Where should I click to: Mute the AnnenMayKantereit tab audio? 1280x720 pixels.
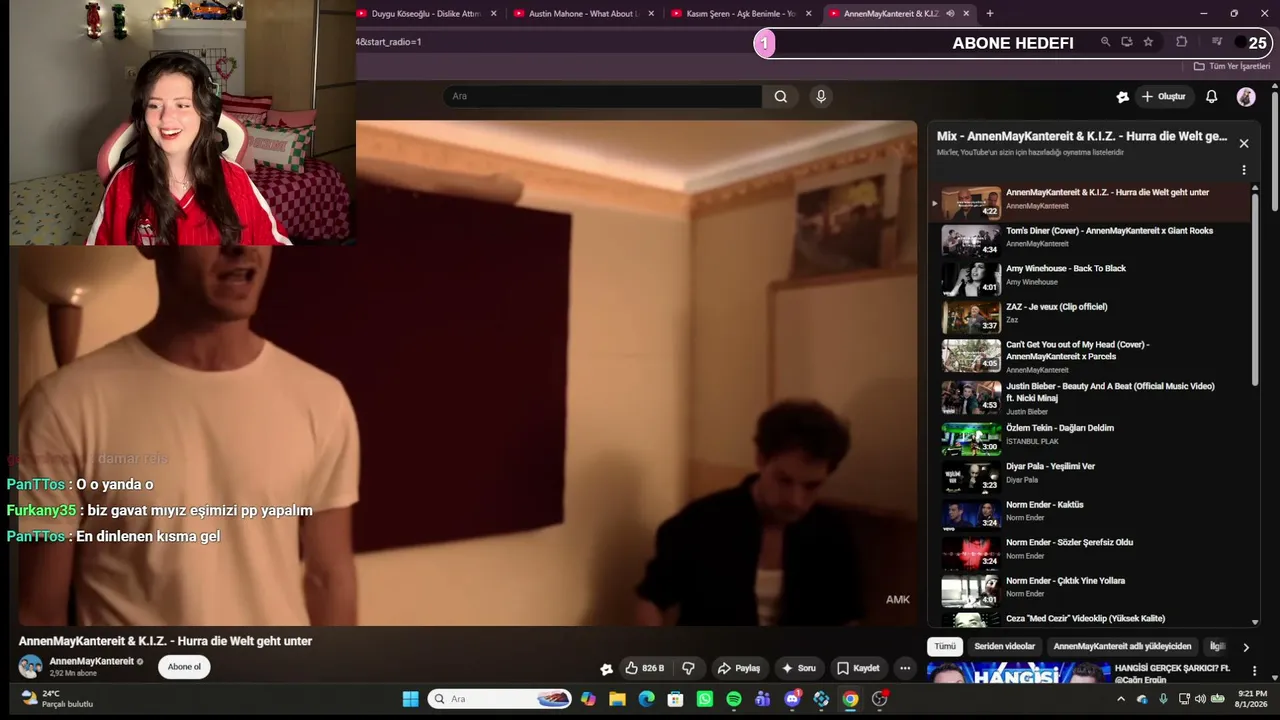(950, 13)
